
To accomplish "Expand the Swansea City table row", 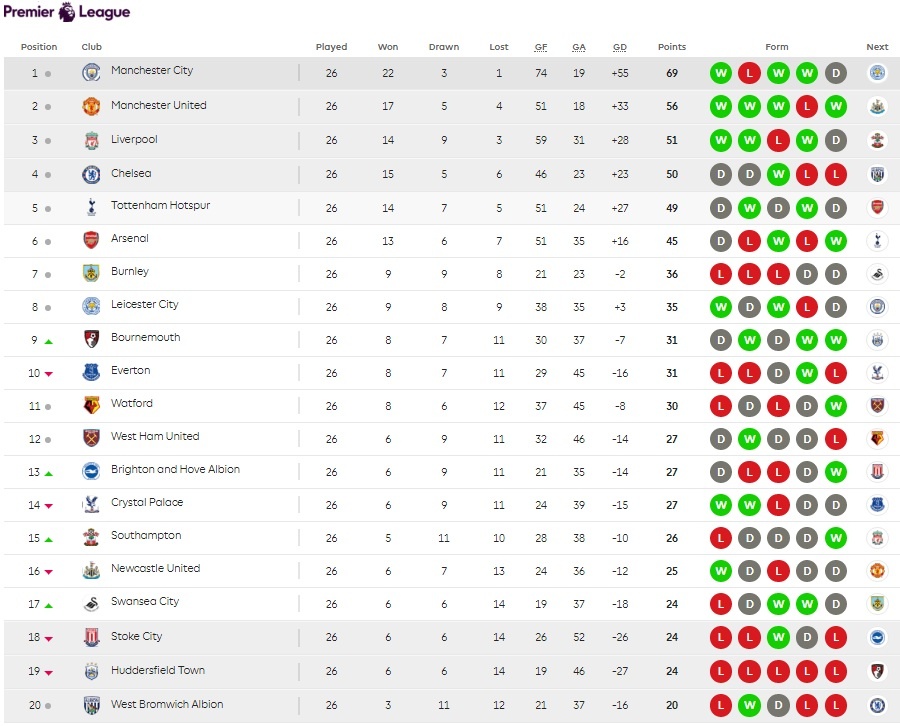I will point(450,603).
